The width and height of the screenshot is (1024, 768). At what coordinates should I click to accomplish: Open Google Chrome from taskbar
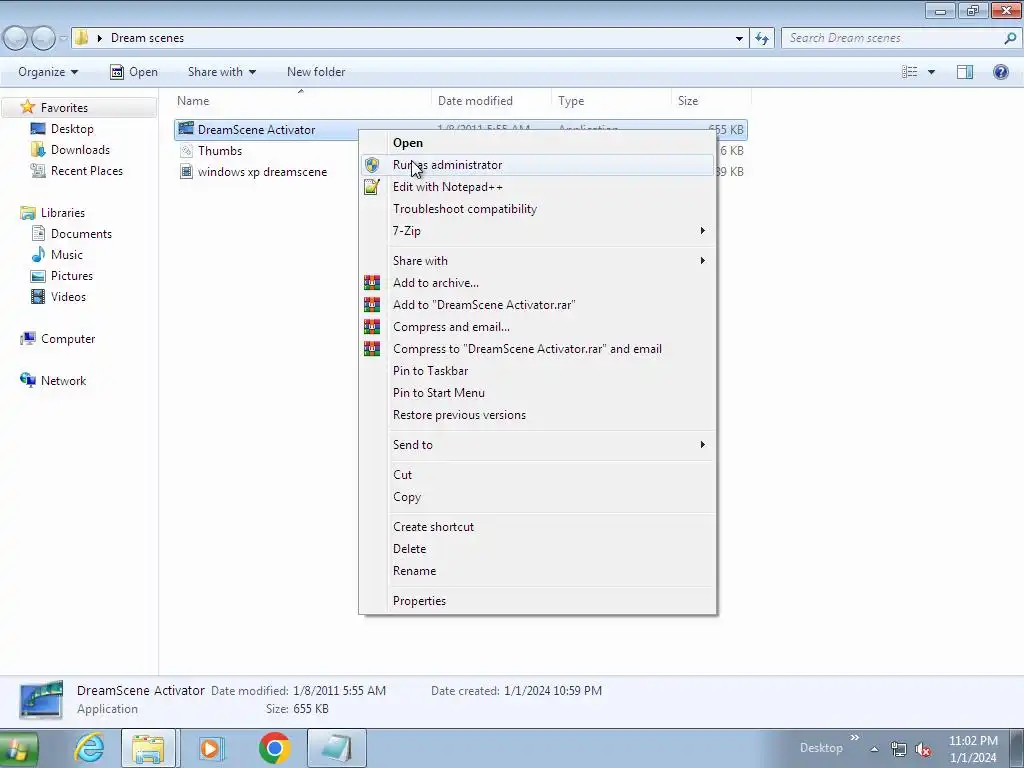(x=274, y=748)
